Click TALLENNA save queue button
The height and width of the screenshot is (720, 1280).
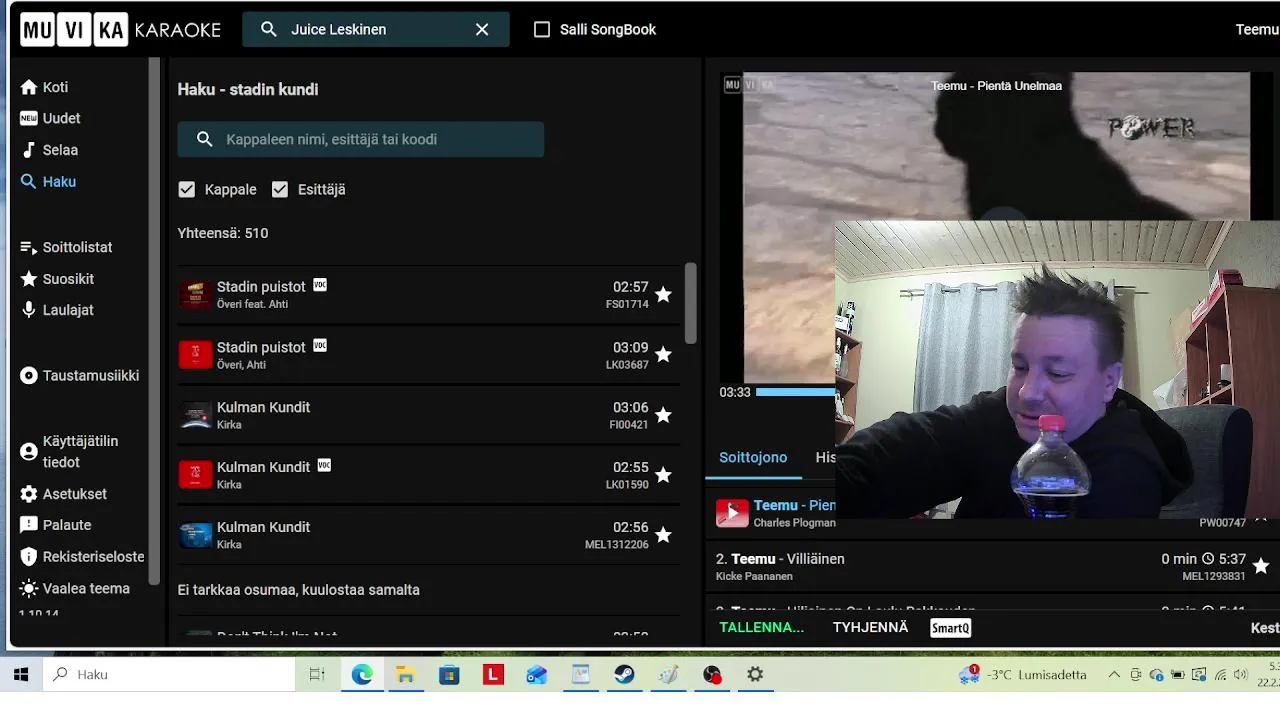tap(762, 628)
